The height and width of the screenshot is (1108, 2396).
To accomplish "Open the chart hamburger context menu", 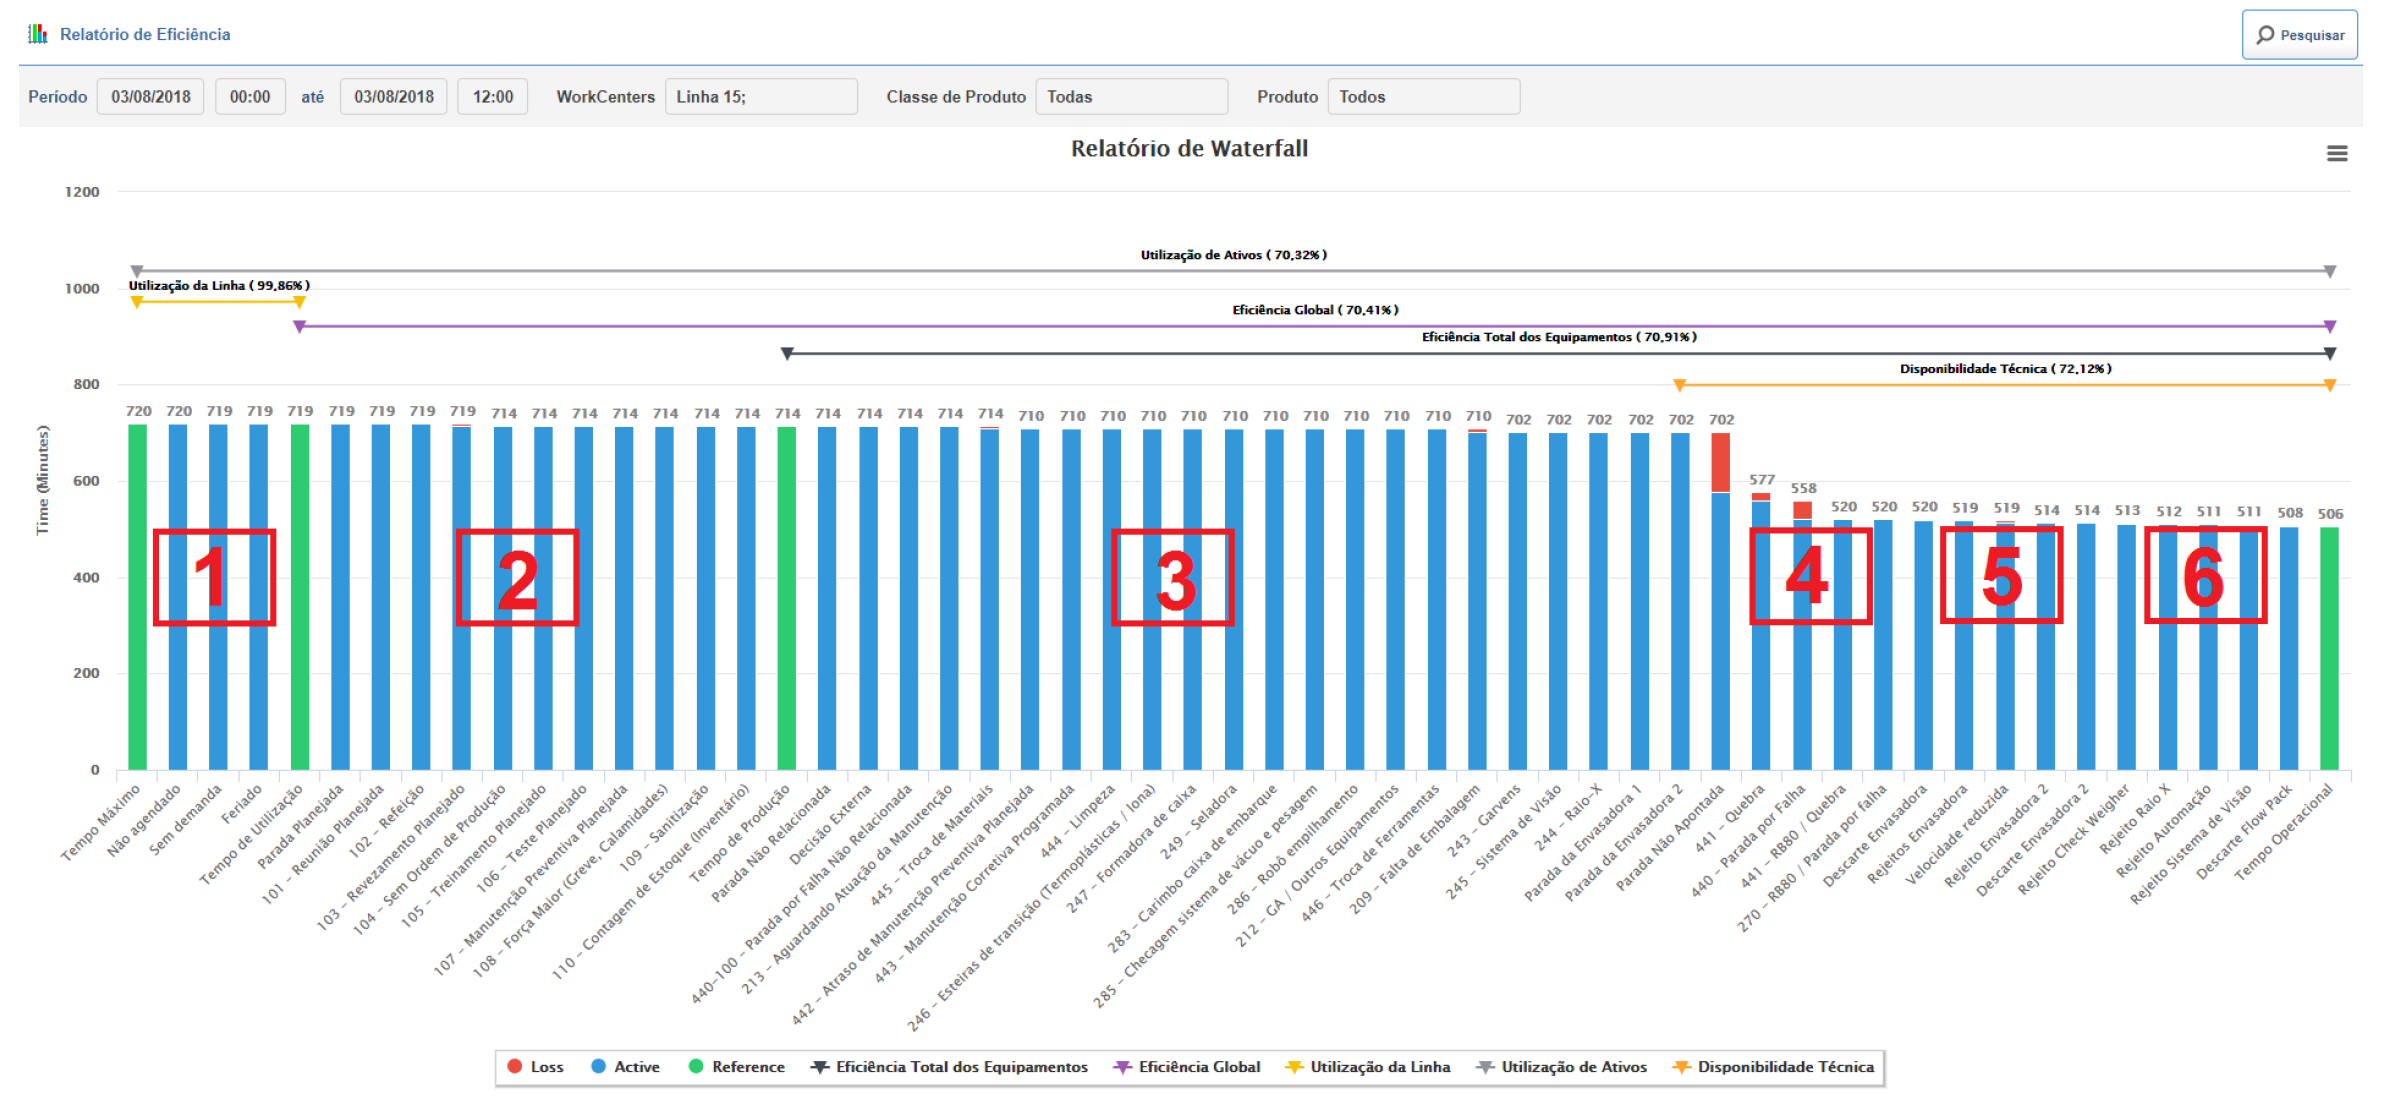I will click(2336, 153).
